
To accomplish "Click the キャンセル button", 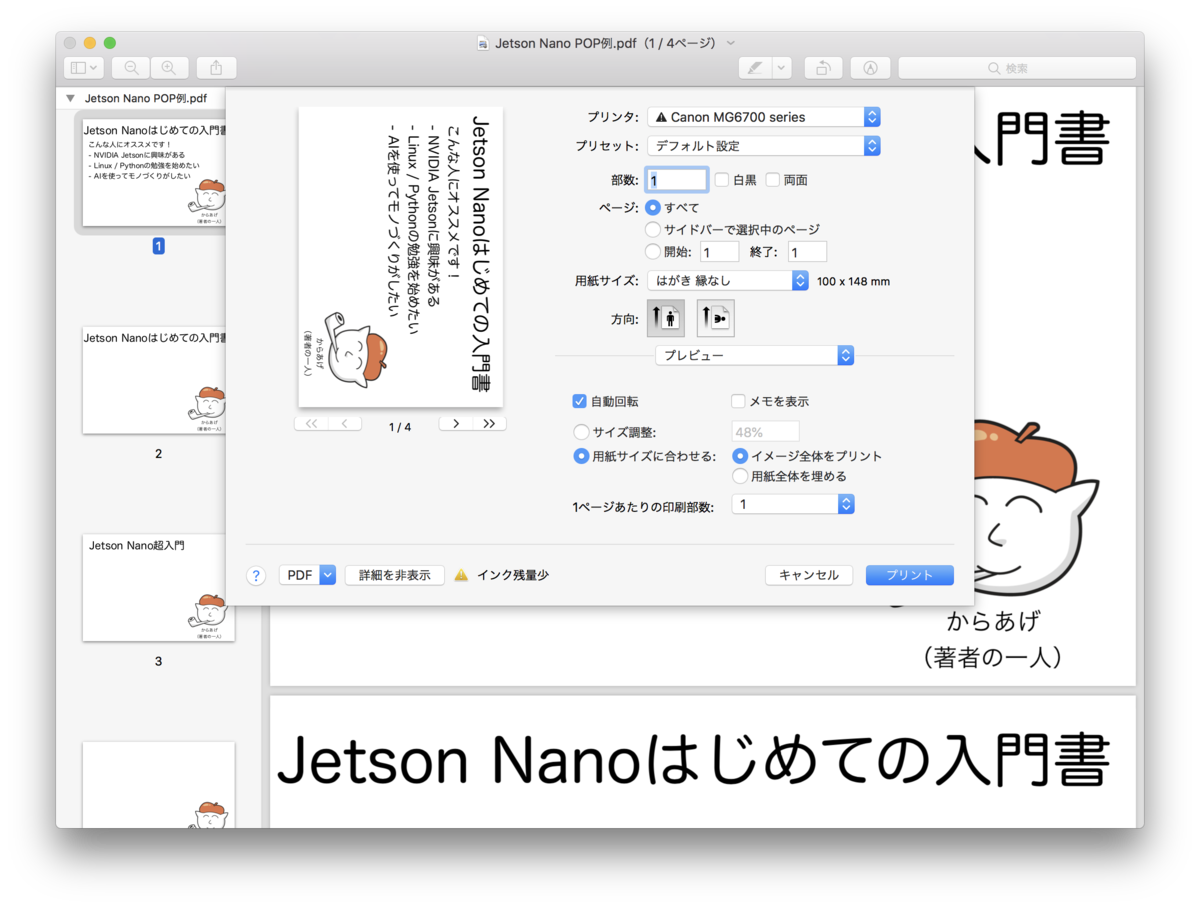I will pos(809,575).
